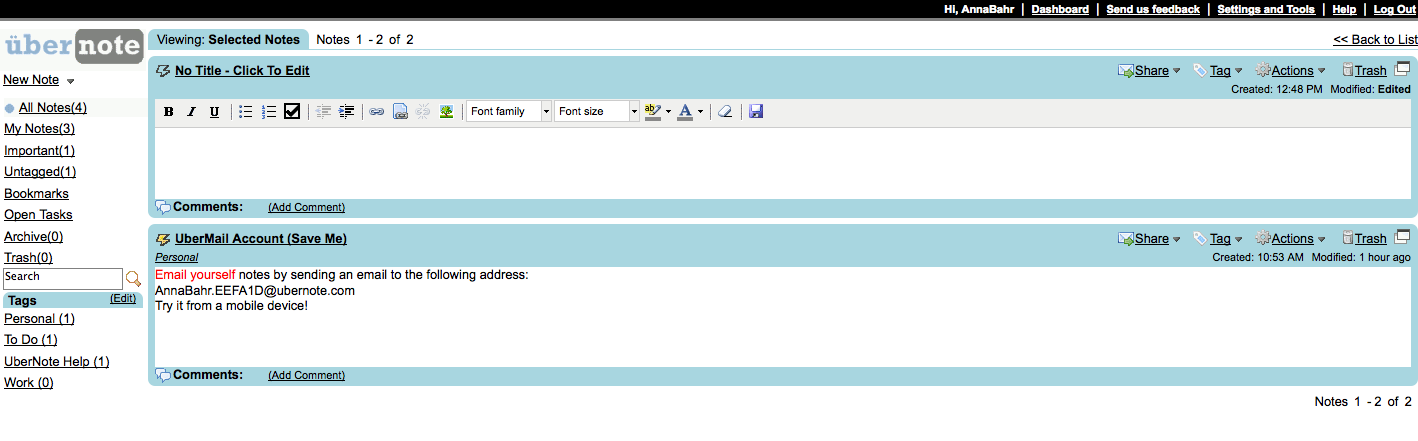Open the Font family dropdown
Viewport: 1418px width, 441px height.
[509, 112]
